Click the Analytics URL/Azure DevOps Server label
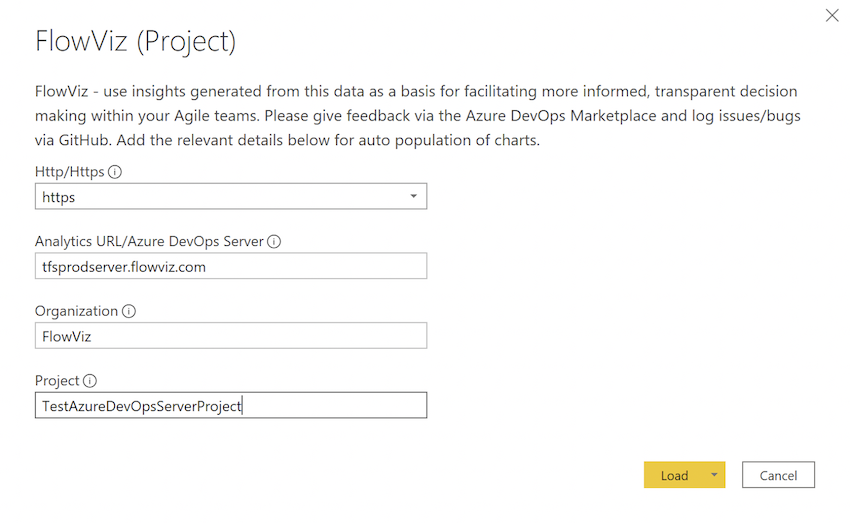This screenshot has width=850, height=523. (149, 241)
